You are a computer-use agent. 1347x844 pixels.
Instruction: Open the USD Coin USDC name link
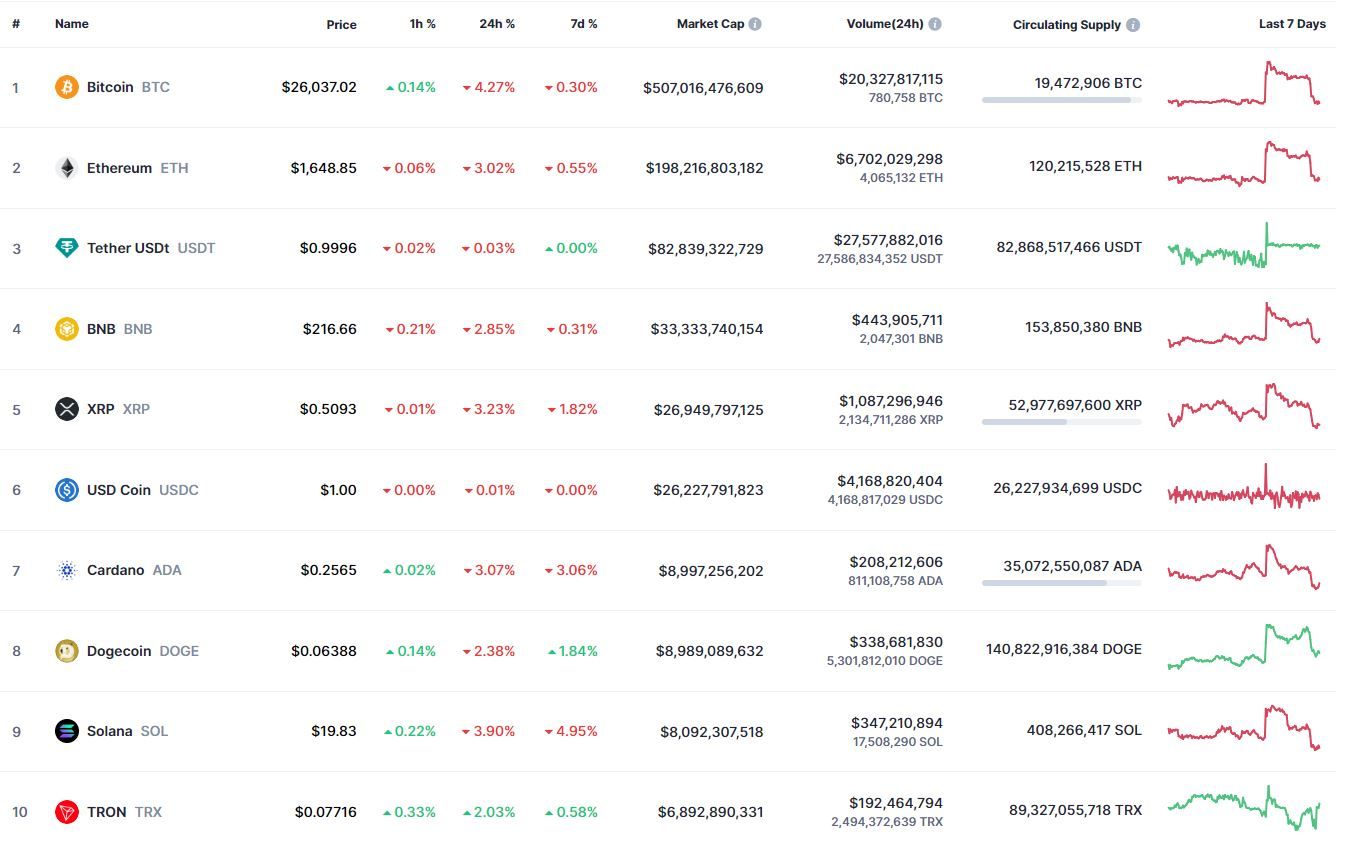[143, 490]
